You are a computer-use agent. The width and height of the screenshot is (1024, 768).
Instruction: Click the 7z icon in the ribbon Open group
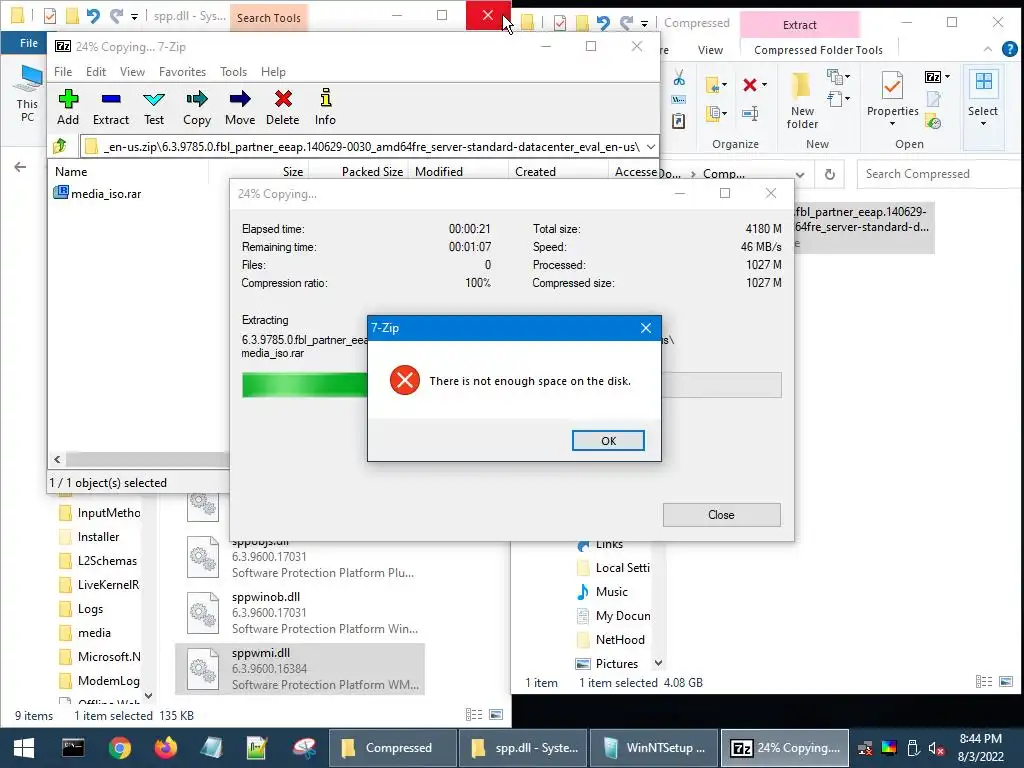pos(933,77)
